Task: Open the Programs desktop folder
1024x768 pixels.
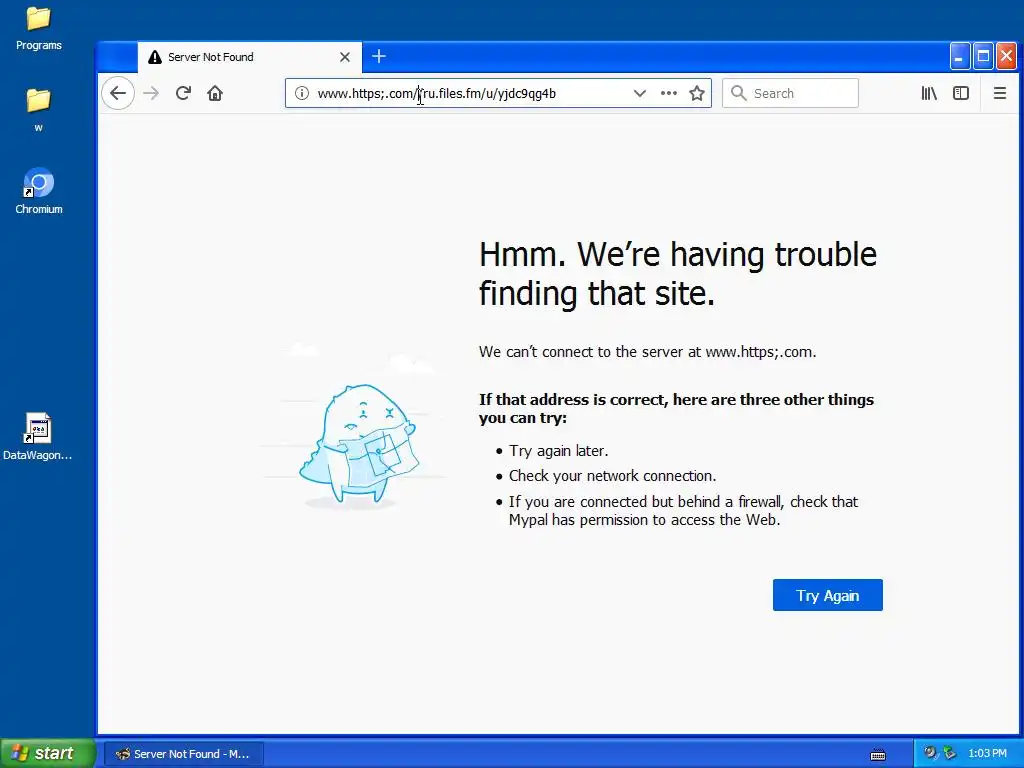Action: (x=39, y=29)
